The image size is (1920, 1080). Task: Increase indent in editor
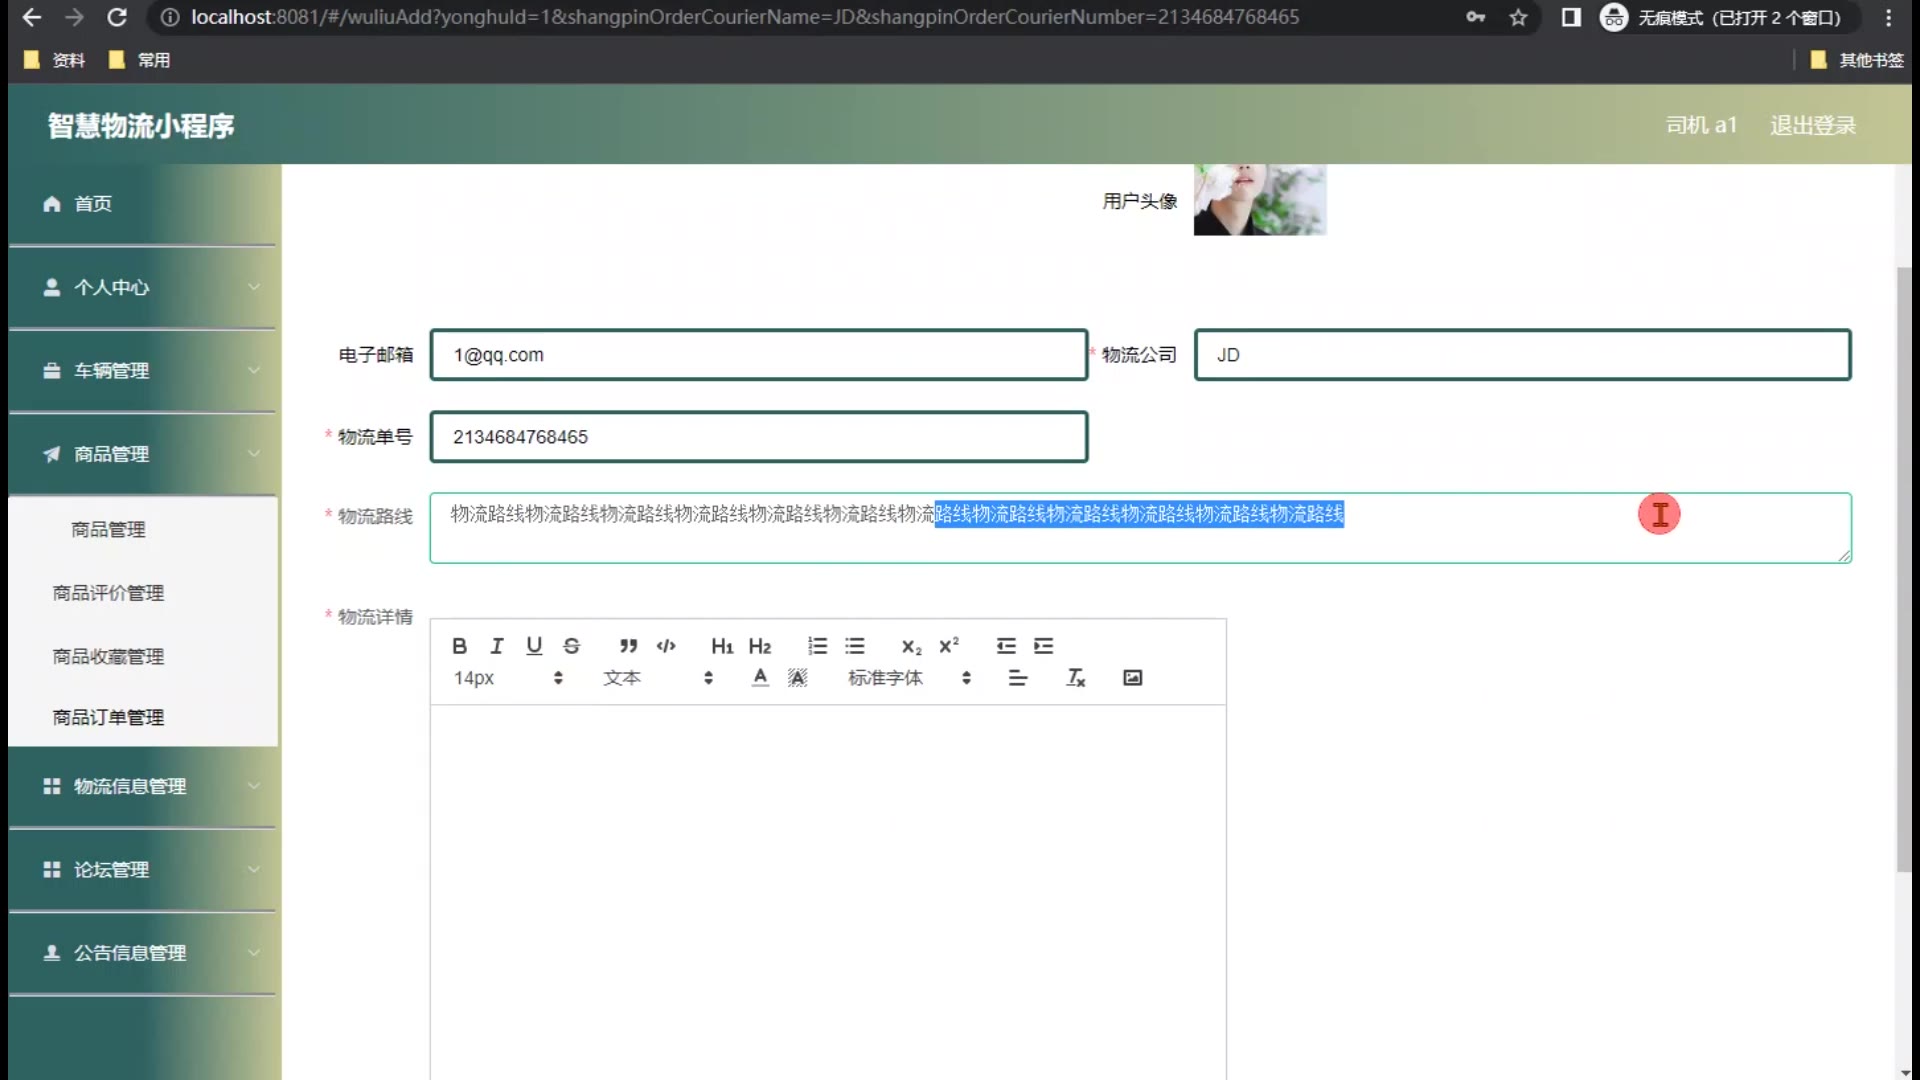click(x=1044, y=646)
